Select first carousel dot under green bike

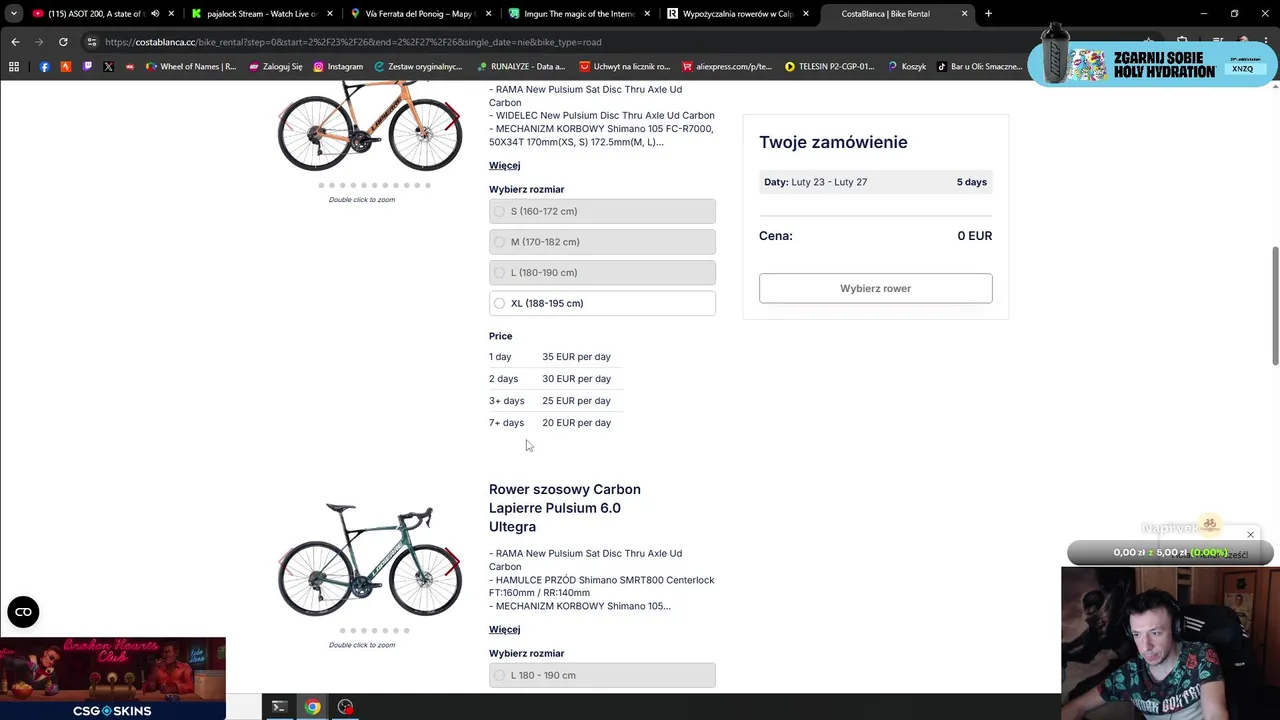(342, 630)
